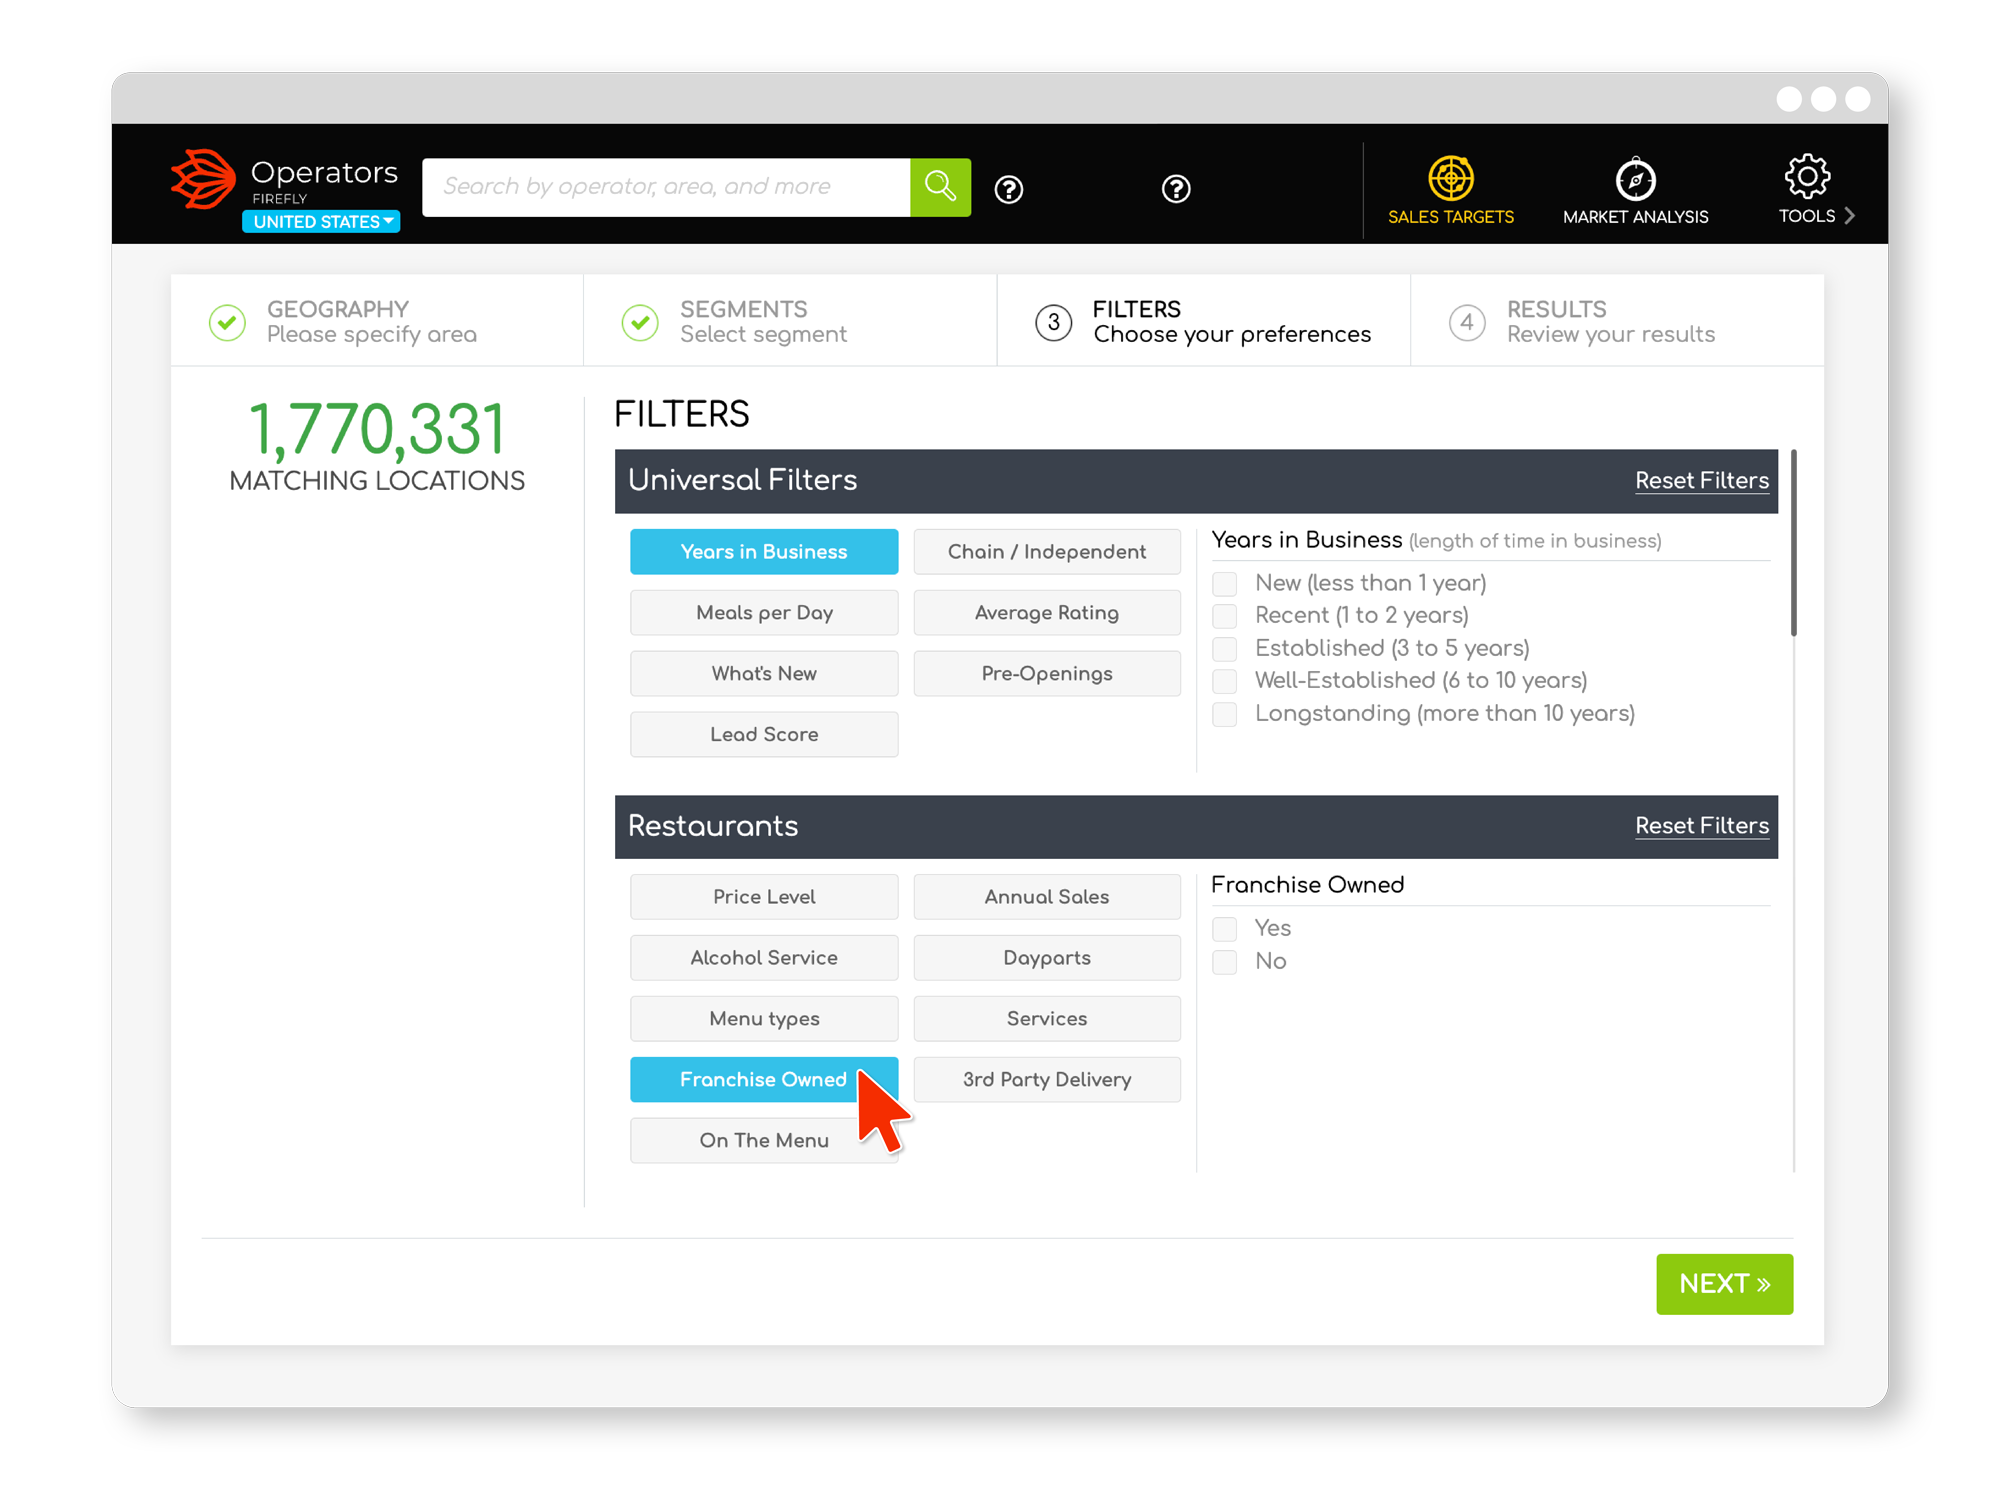Image resolution: width=2000 pixels, height=1506 pixels.
Task: Check Longstanding (more than 10 years)
Action: click(1224, 714)
